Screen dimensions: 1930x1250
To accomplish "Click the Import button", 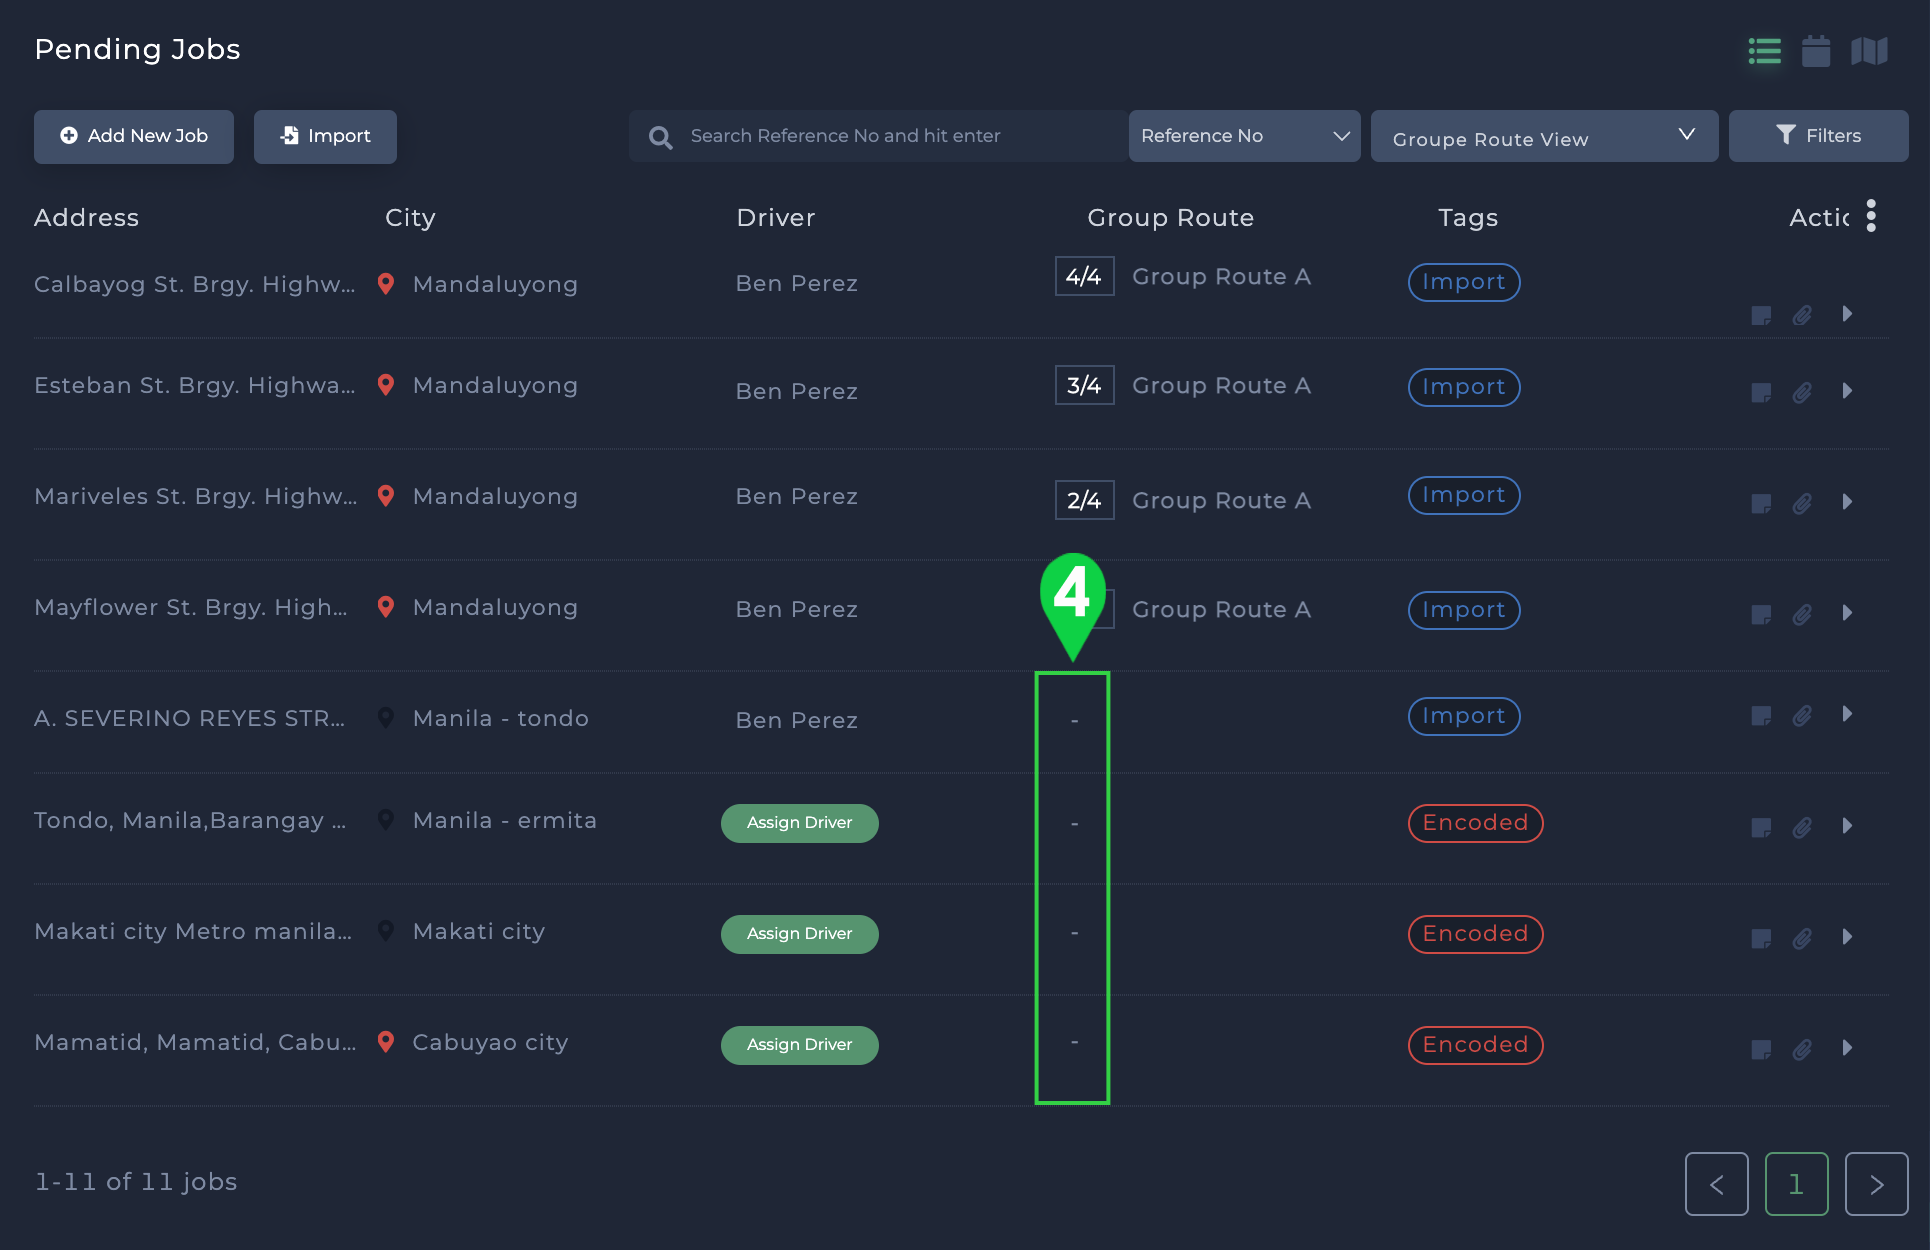I will (325, 135).
